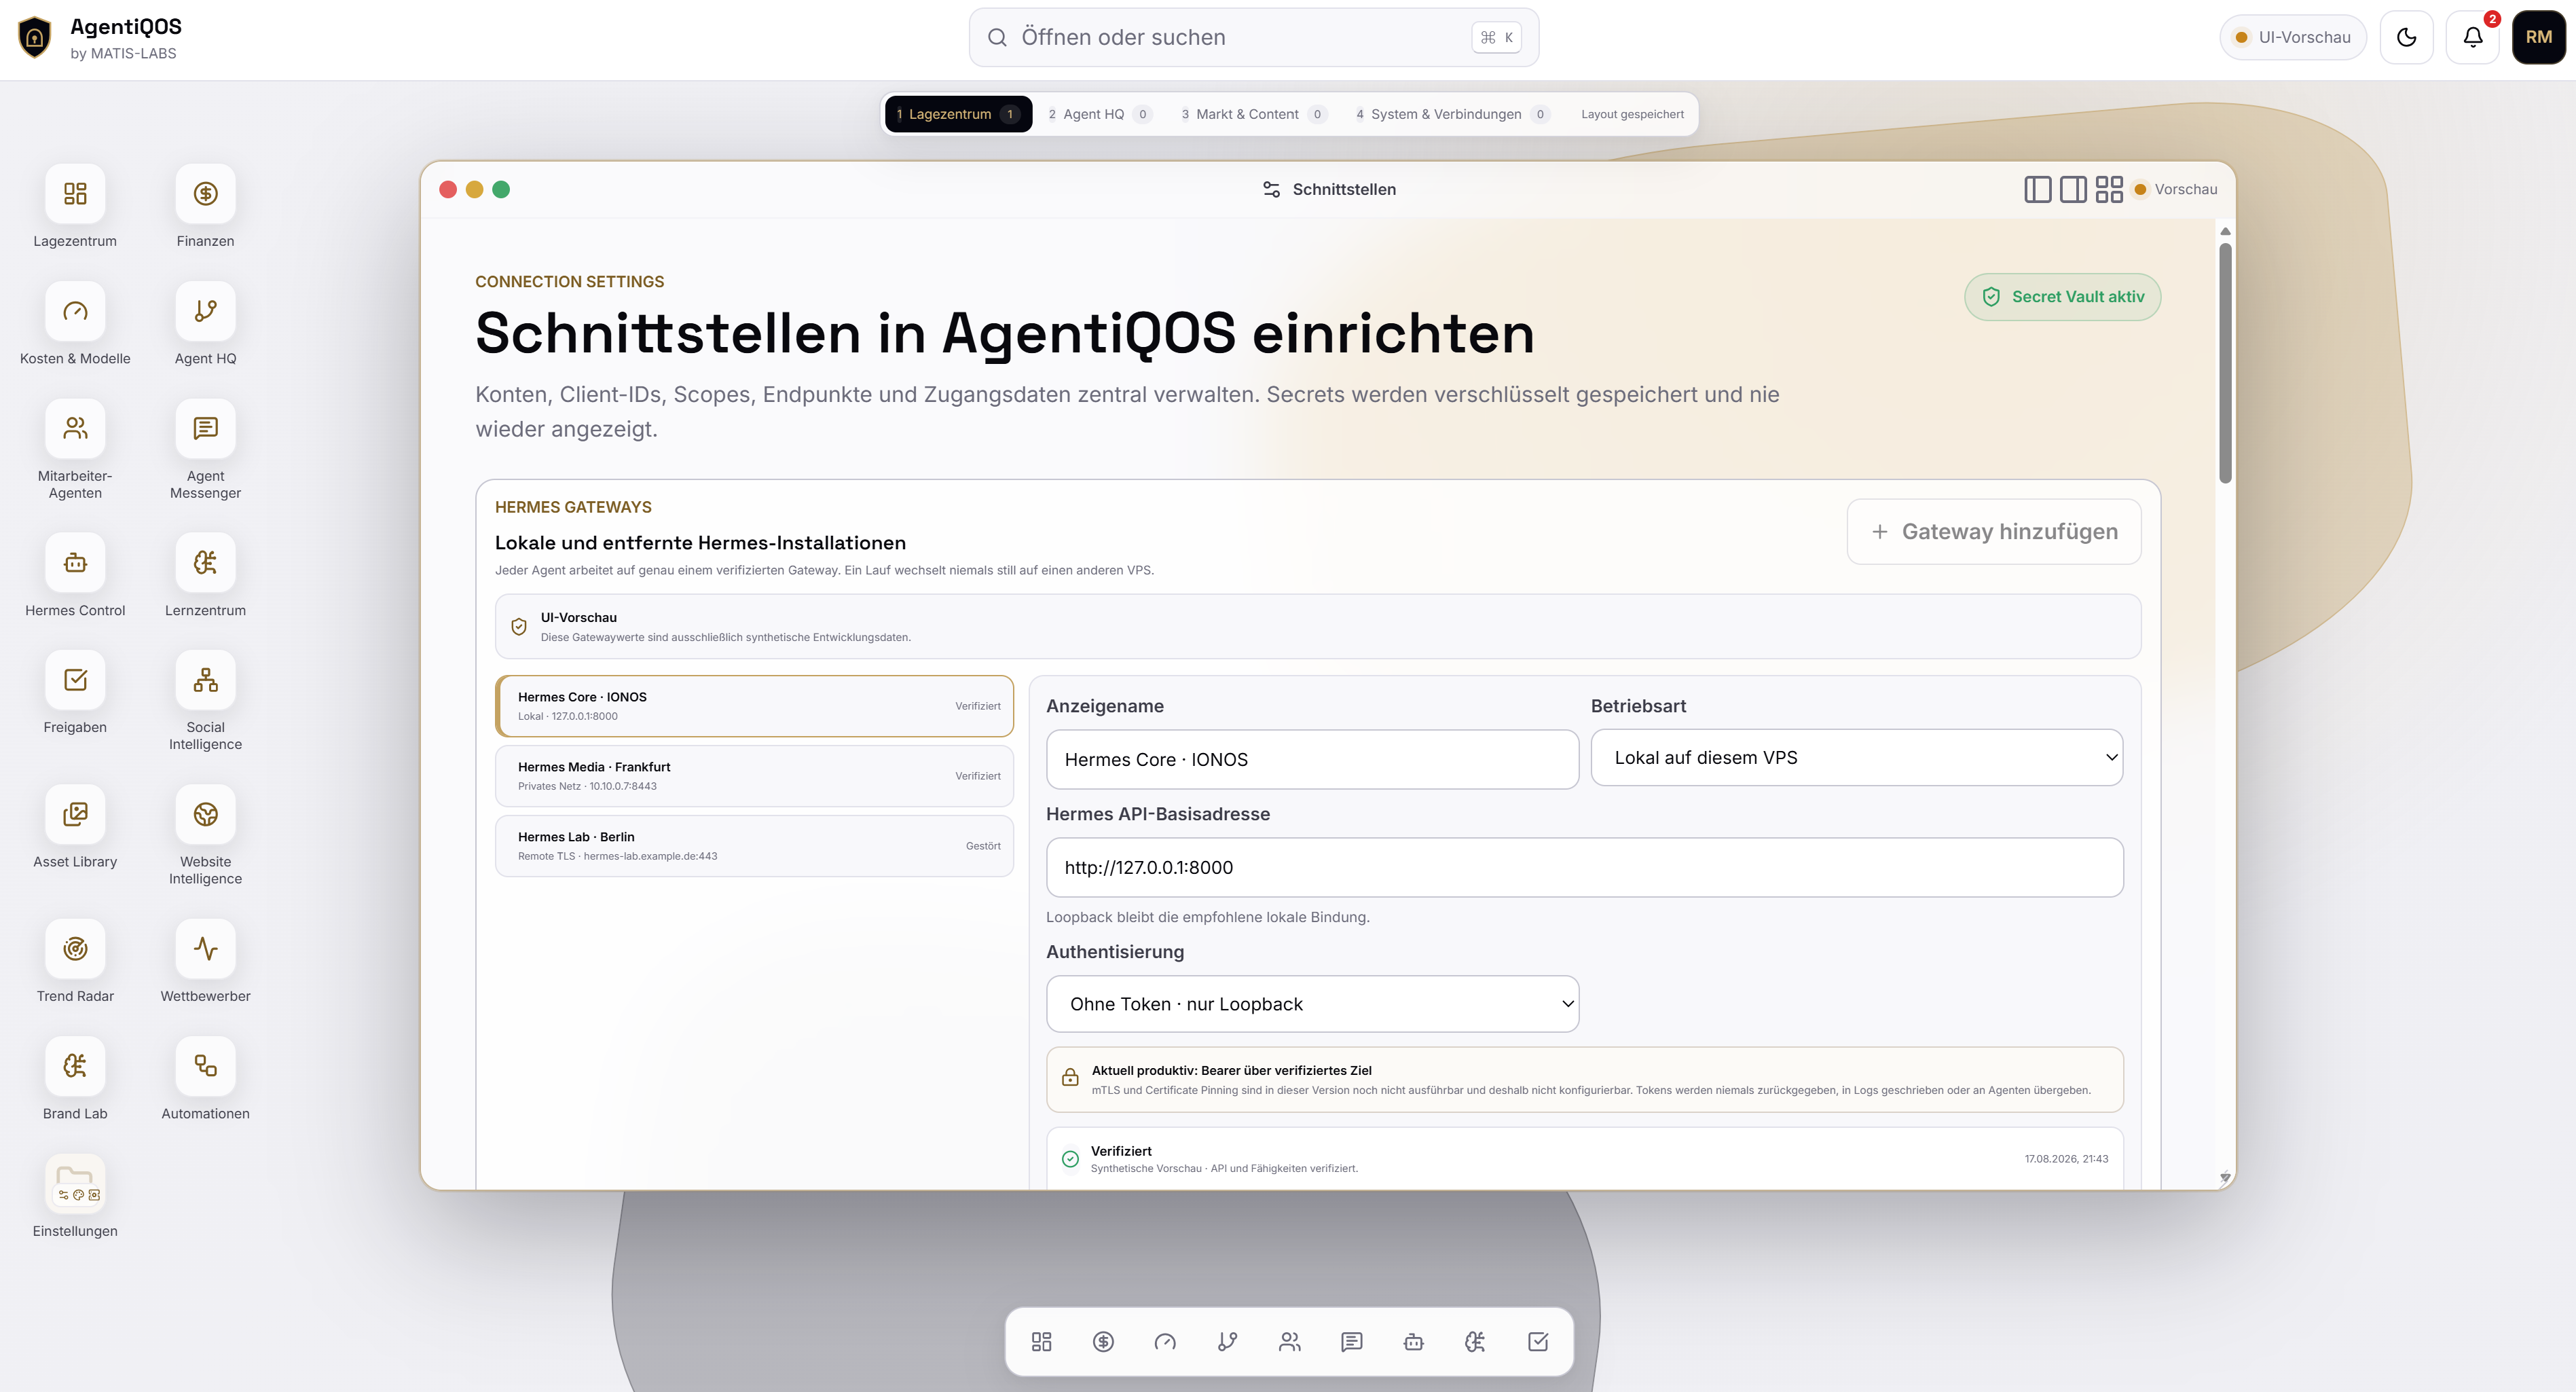The image size is (2576, 1392).
Task: Click dock Mitarbeiter-Agenten people icon
Action: (1290, 1342)
